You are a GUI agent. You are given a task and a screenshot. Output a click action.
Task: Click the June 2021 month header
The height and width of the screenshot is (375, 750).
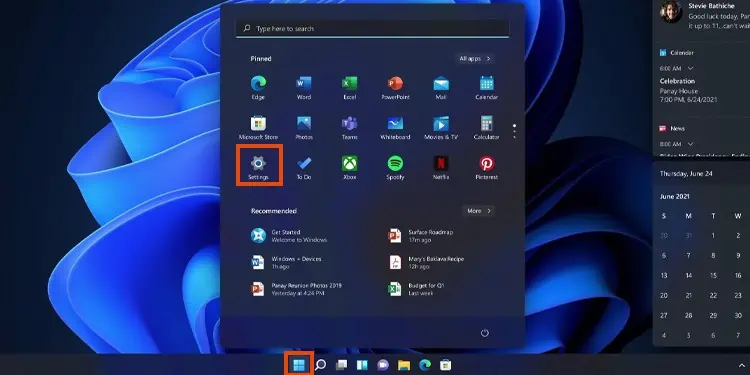tap(674, 197)
